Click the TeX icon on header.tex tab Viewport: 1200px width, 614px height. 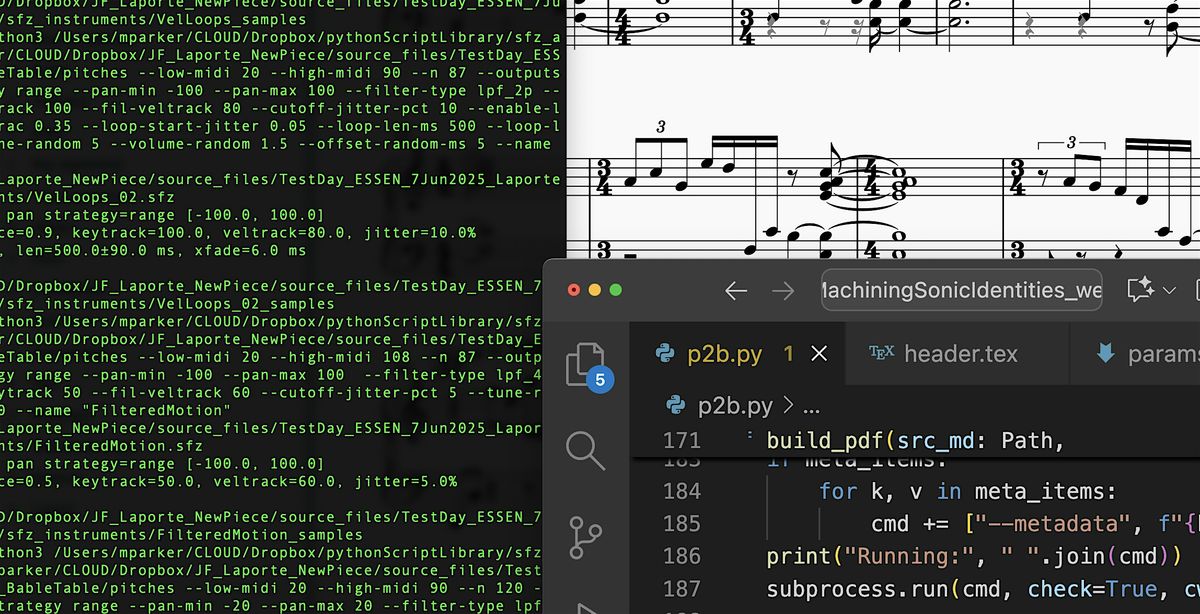coord(881,353)
